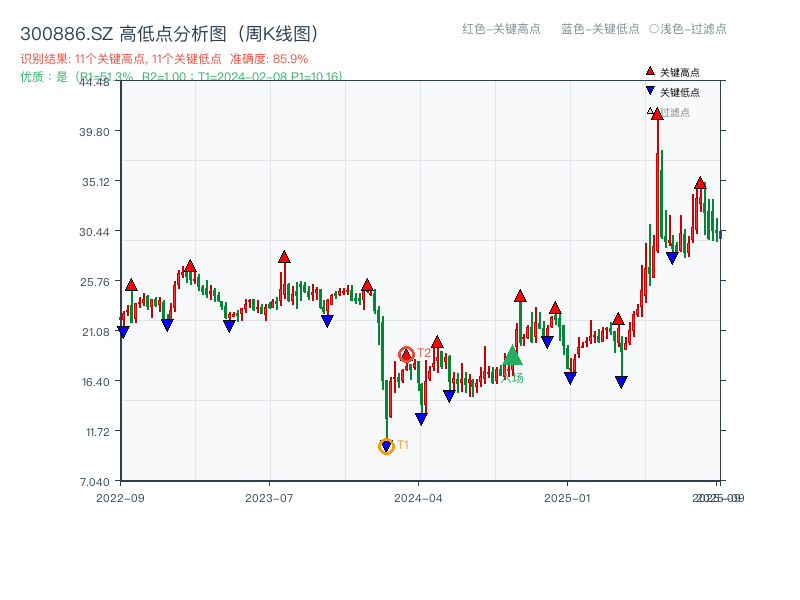The height and width of the screenshot is (600, 800).
Task: Toggle the 过滤点 hollow triangle legend entry
Action: 668,112
